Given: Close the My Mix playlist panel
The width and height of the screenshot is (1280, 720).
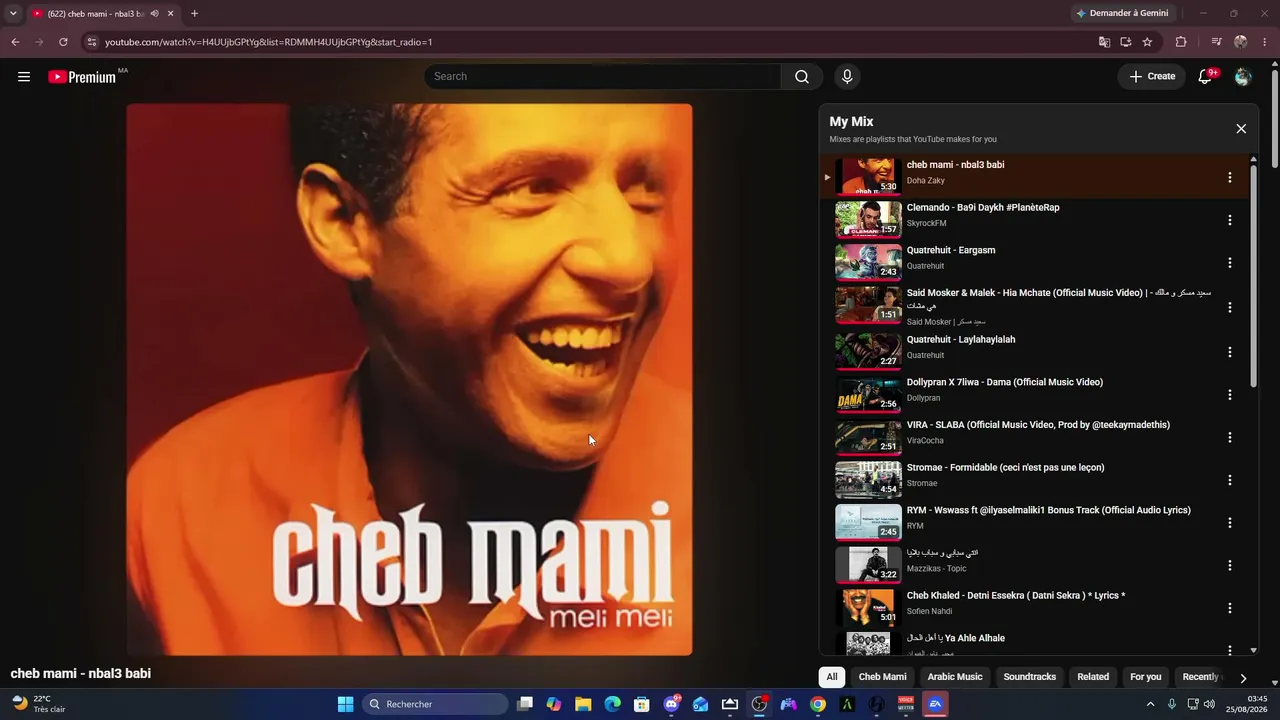Looking at the screenshot, I should [1241, 129].
